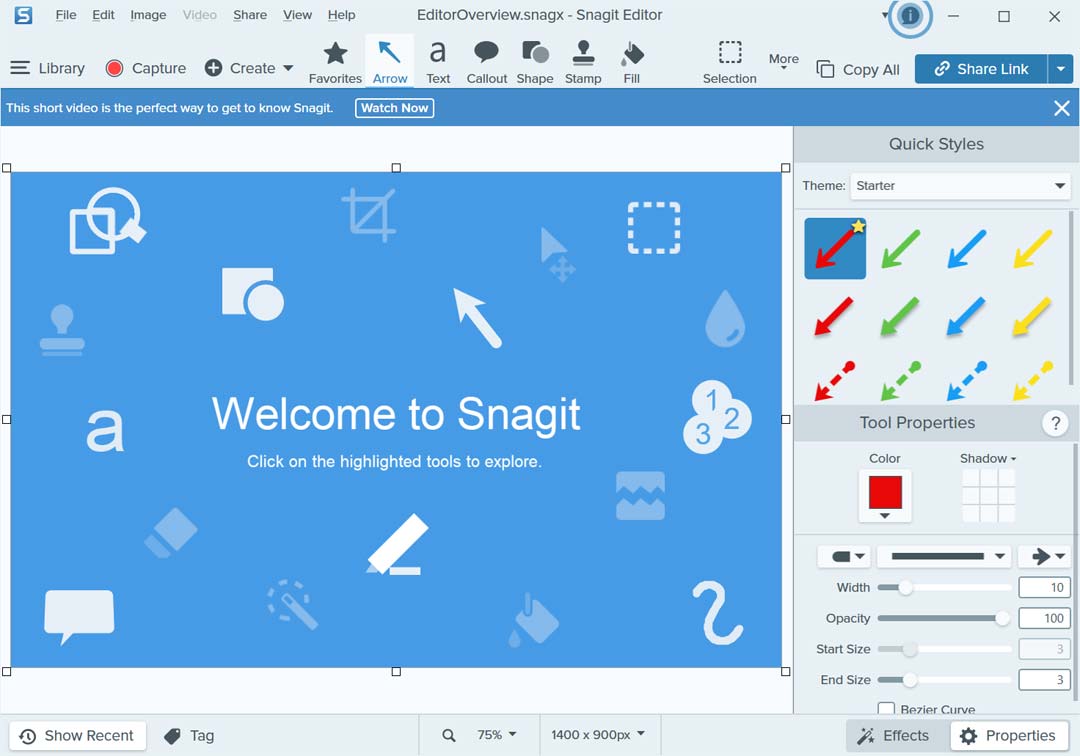This screenshot has height=756, width=1080.
Task: Click the zoom magnifier icon
Action: click(x=448, y=735)
